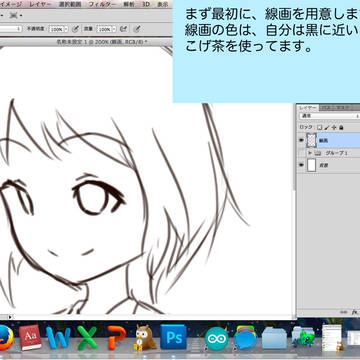Image resolution: width=360 pixels, height=360 pixels.
Task: Click the Photoshop Ps icon in Dock
Action: point(173,337)
